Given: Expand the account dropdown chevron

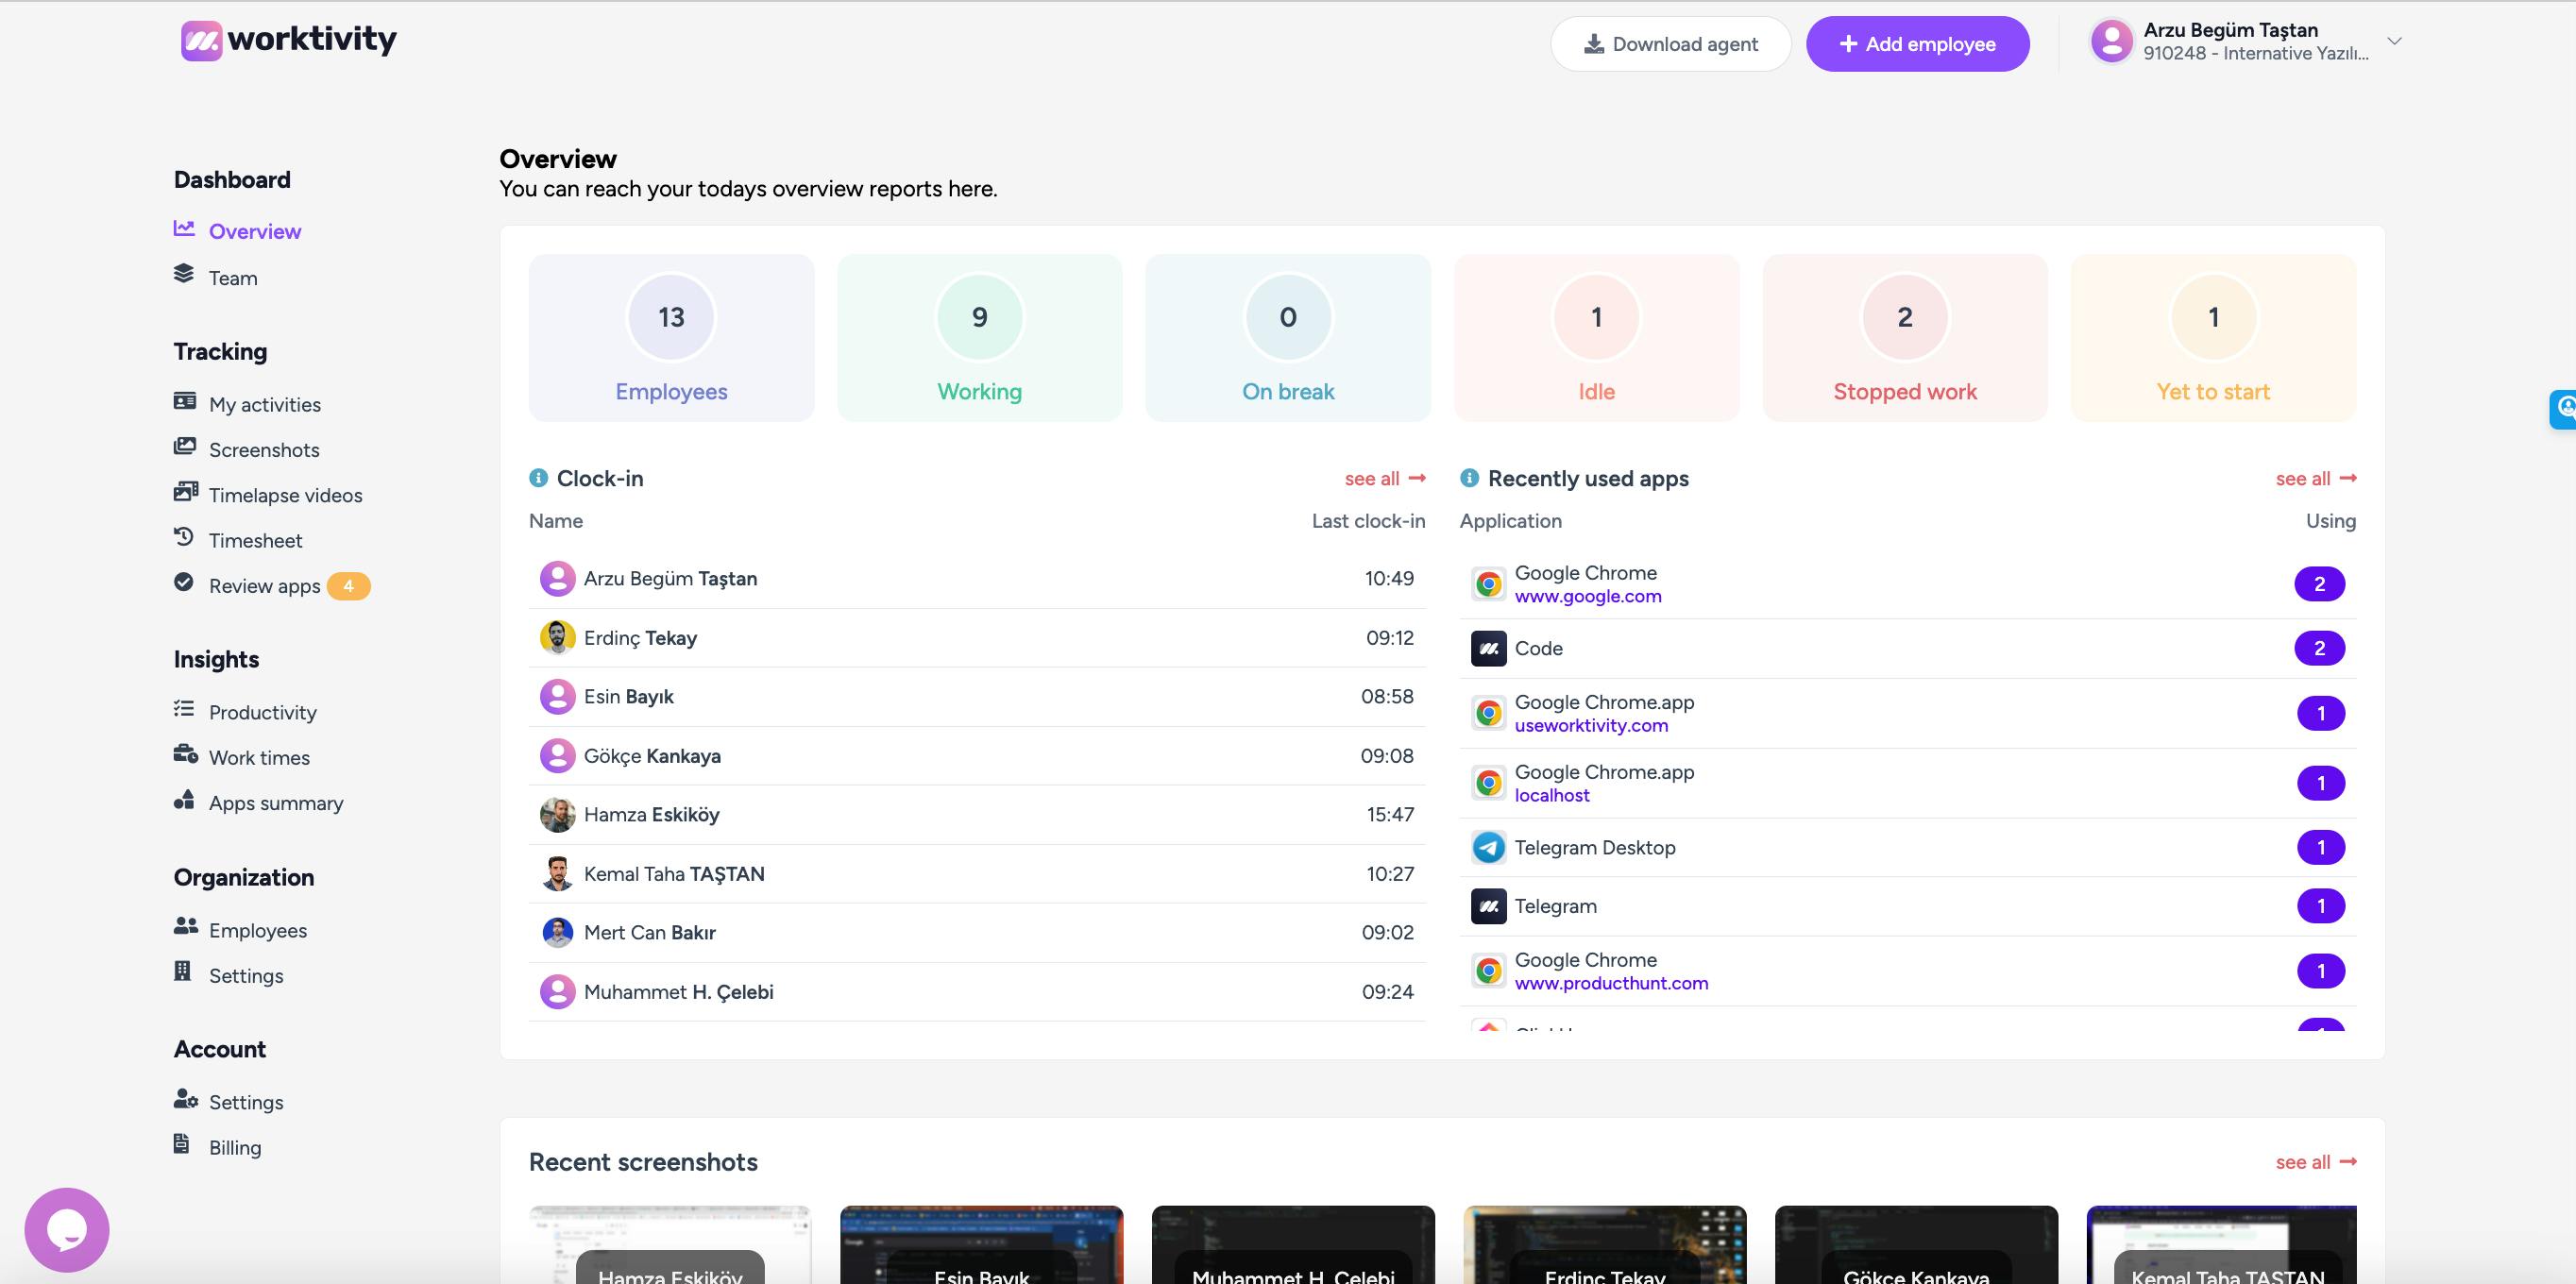Looking at the screenshot, I should 2394,41.
